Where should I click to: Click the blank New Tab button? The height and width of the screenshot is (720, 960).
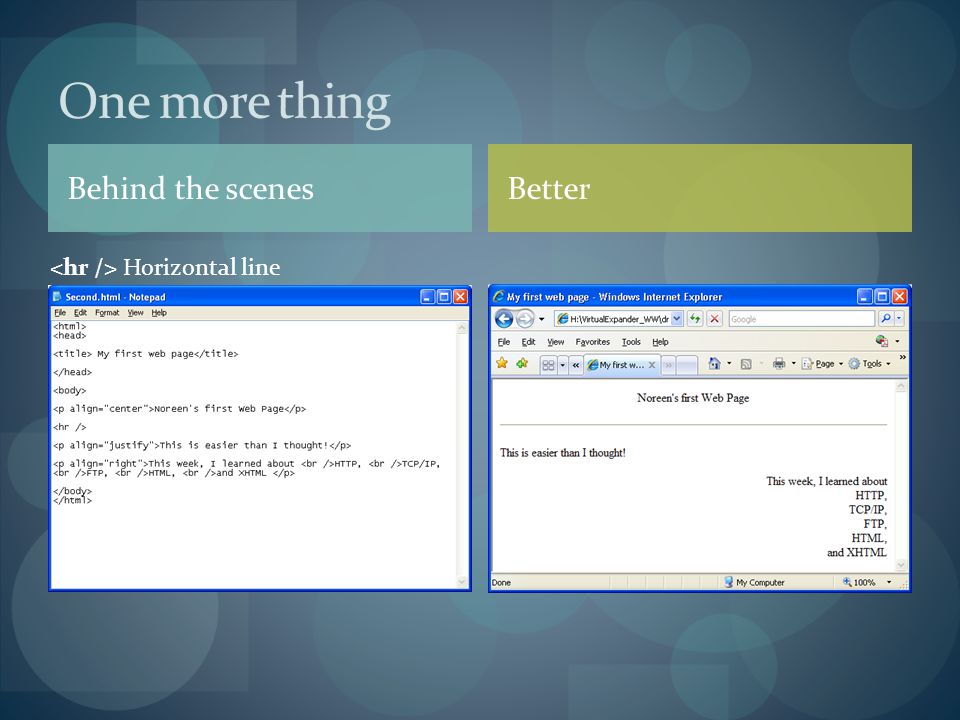(687, 366)
